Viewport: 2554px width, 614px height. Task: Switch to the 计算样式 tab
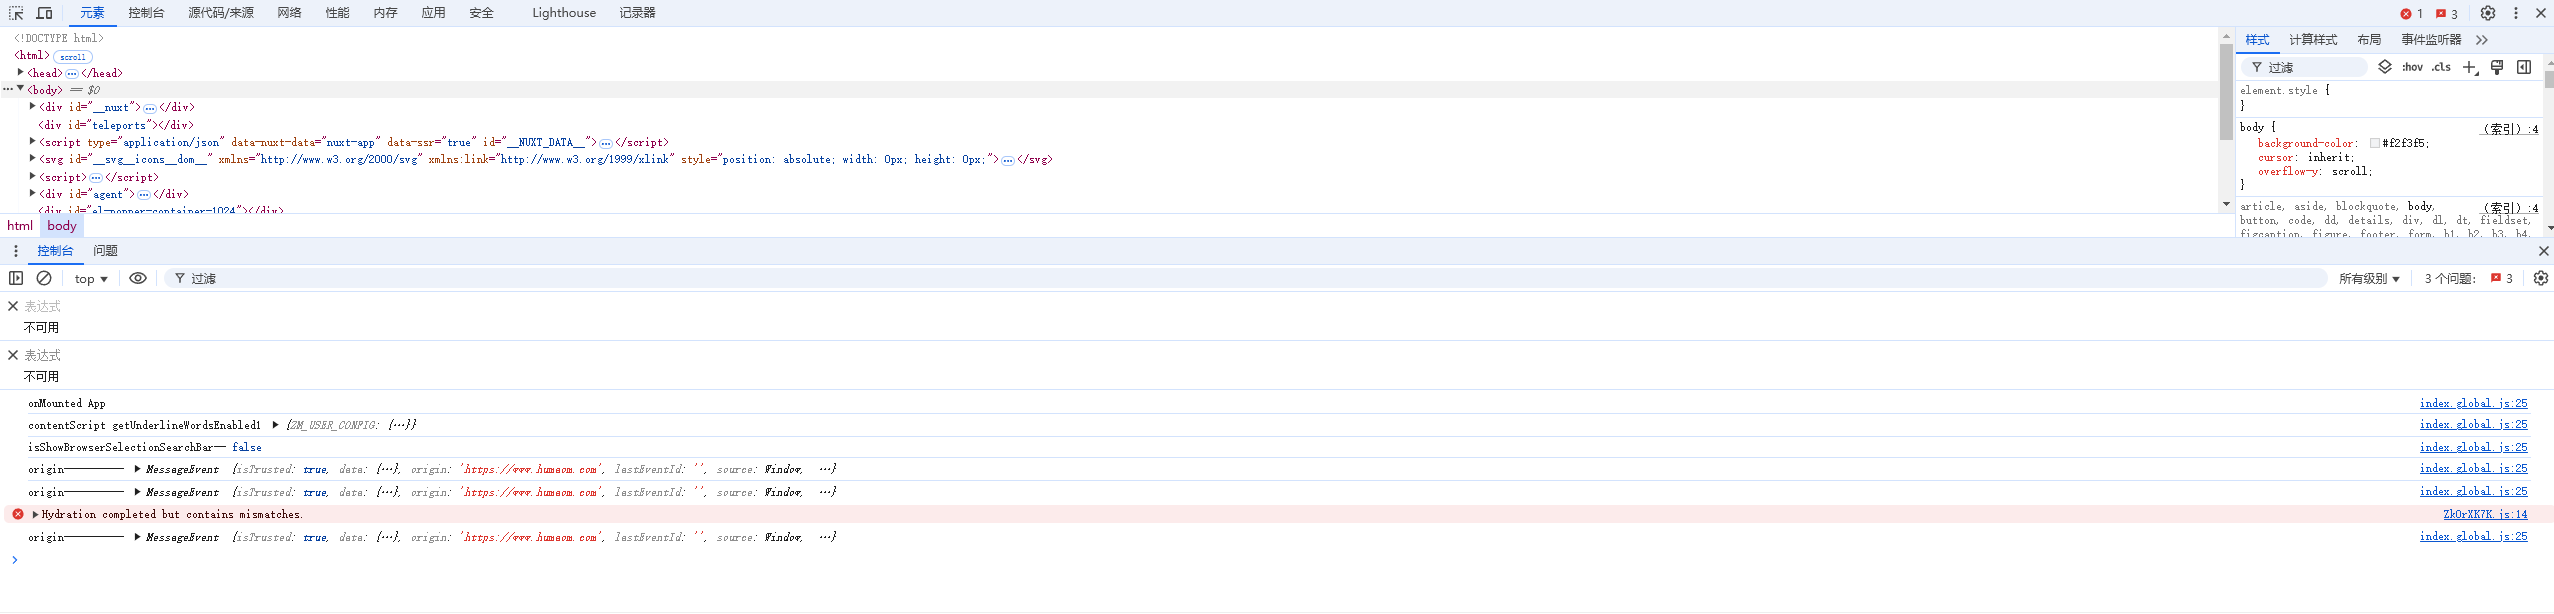click(x=2313, y=40)
